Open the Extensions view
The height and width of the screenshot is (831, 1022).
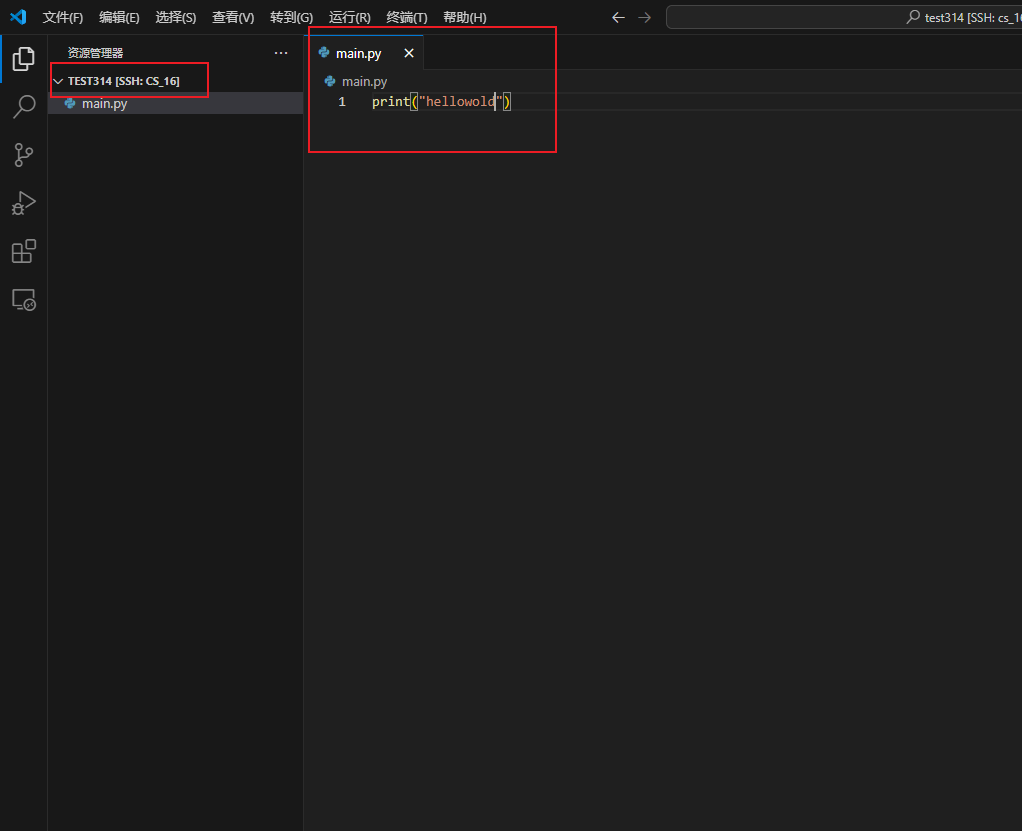click(23, 252)
